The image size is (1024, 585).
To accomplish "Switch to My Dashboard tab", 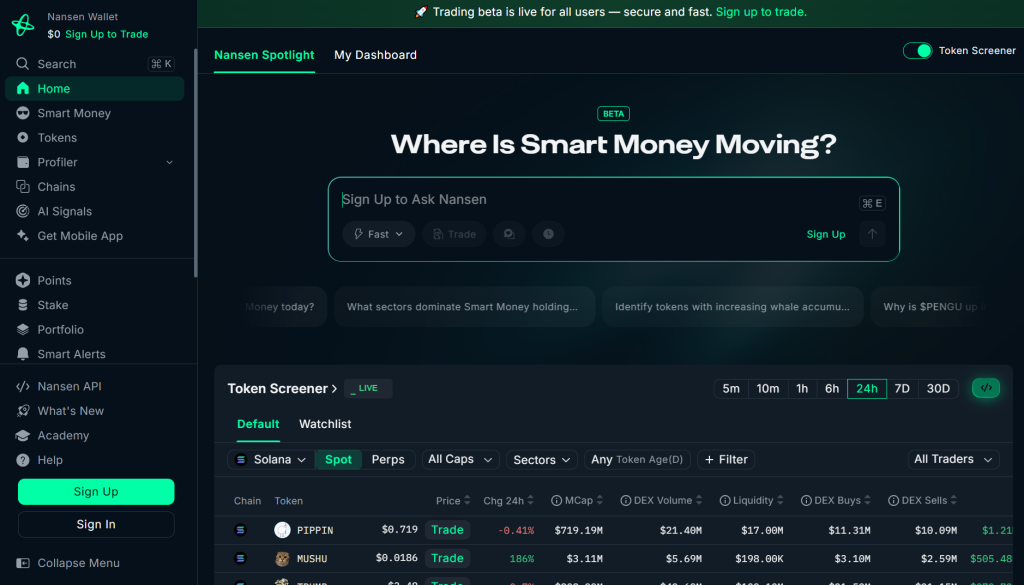I will coord(375,55).
